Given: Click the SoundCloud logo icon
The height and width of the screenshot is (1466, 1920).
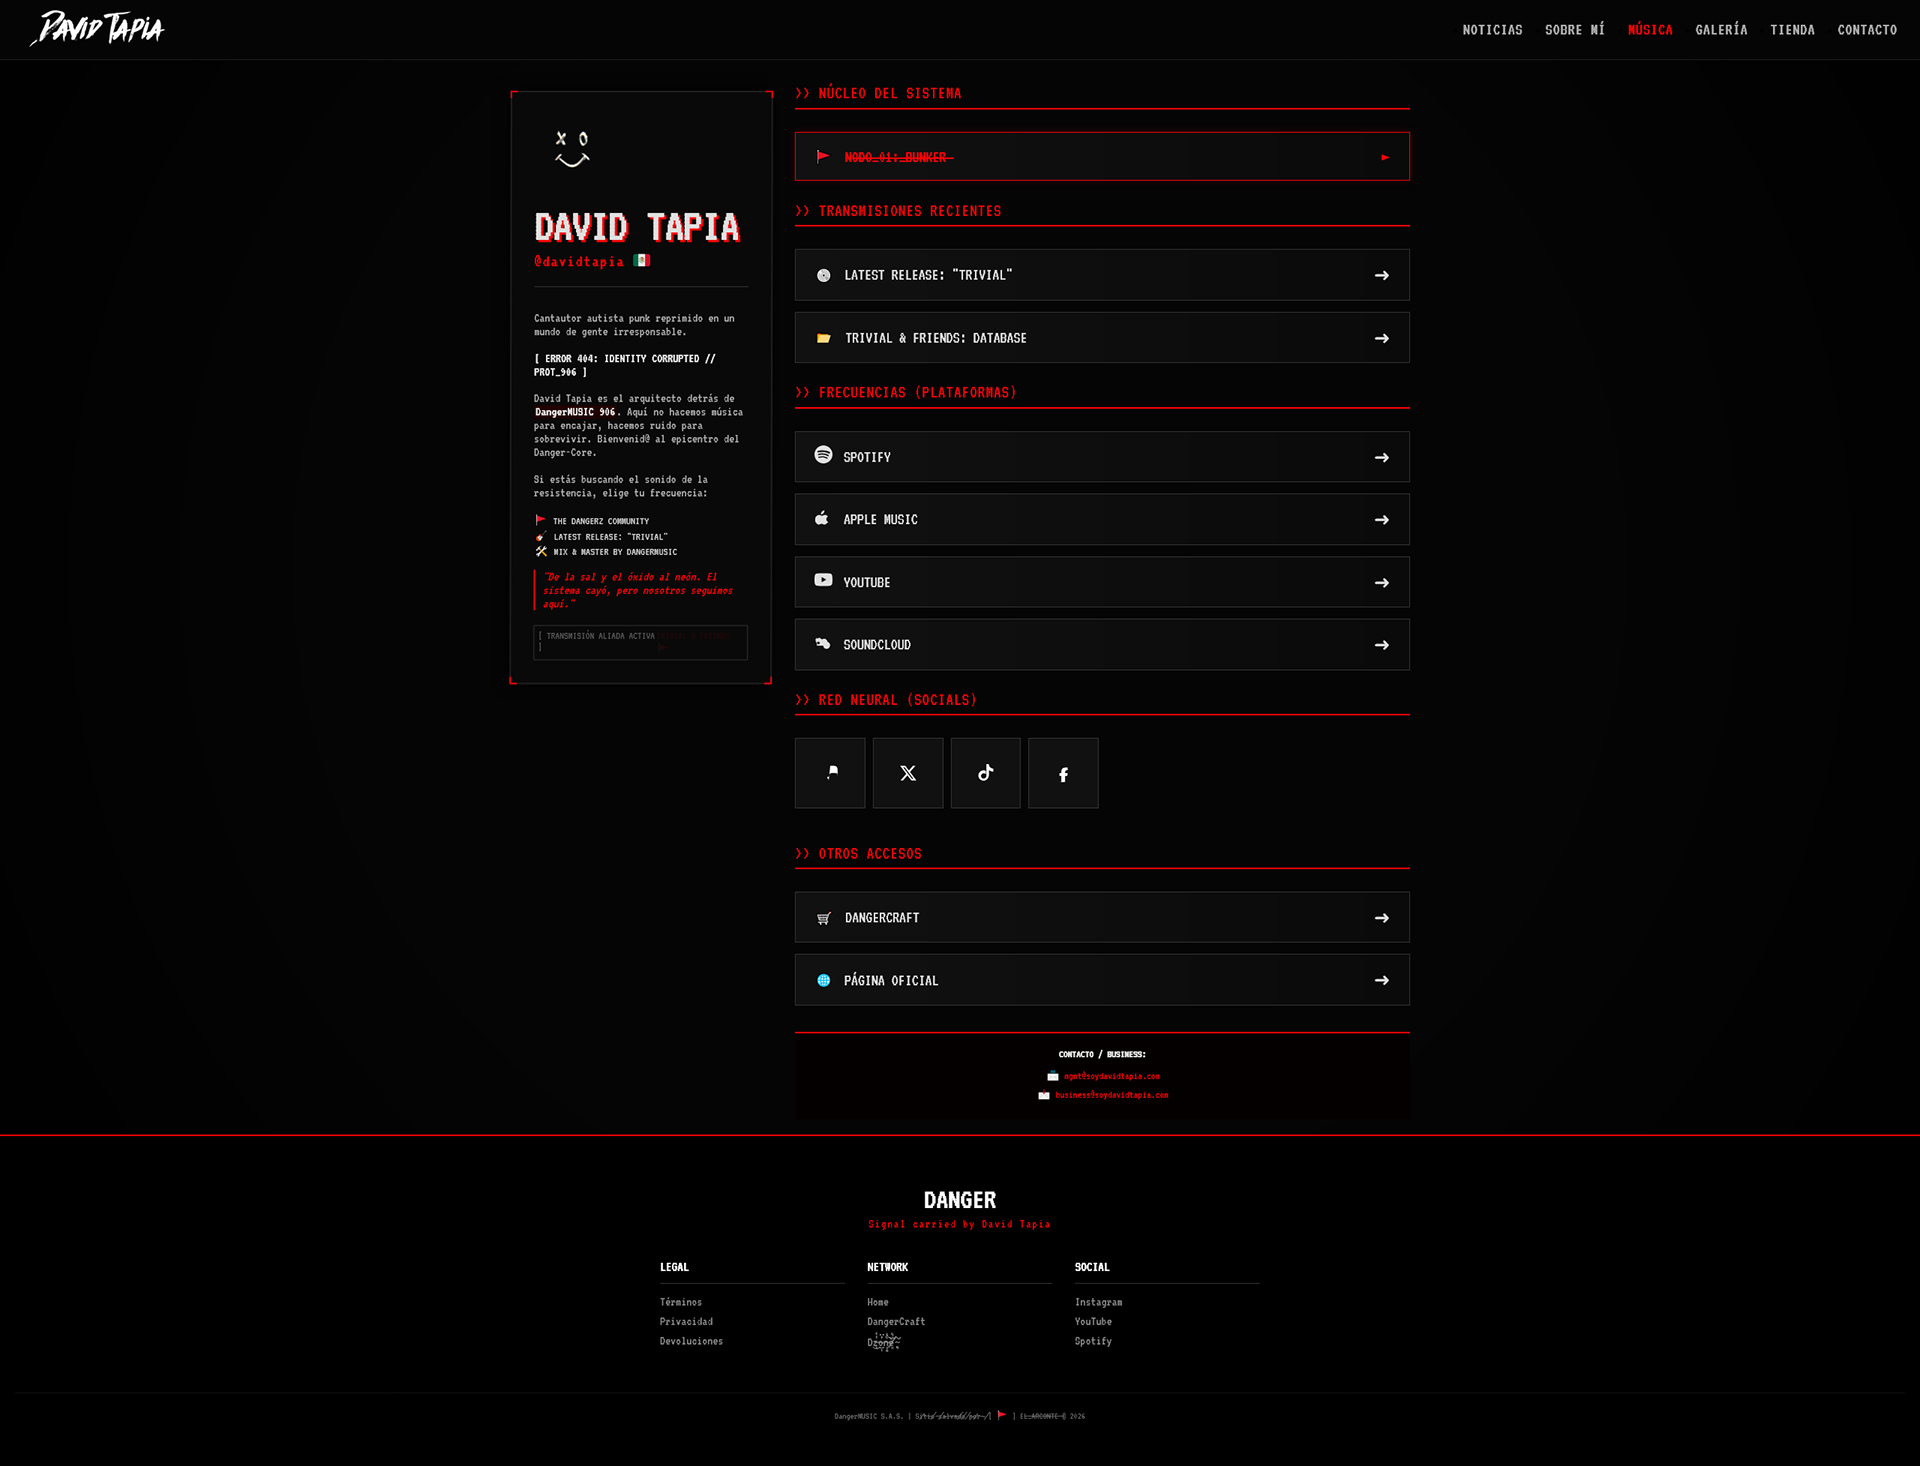Looking at the screenshot, I should [x=823, y=643].
